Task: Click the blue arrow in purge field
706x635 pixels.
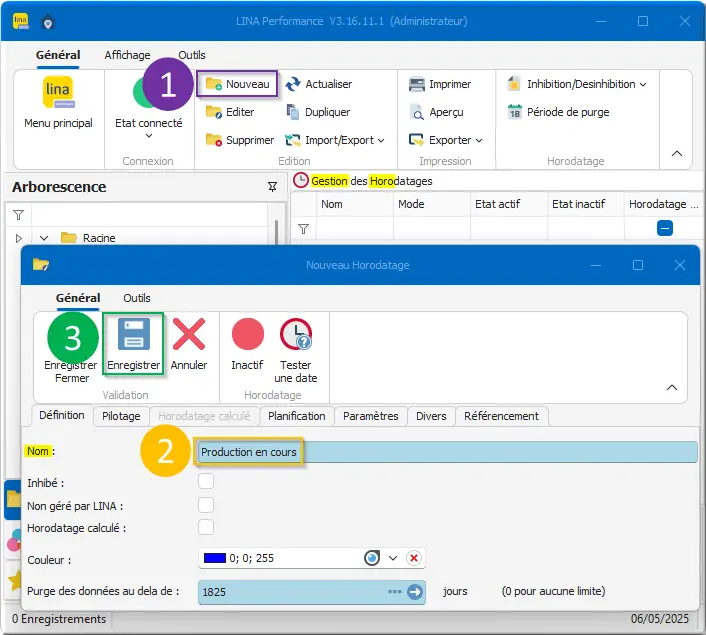Action: (415, 592)
